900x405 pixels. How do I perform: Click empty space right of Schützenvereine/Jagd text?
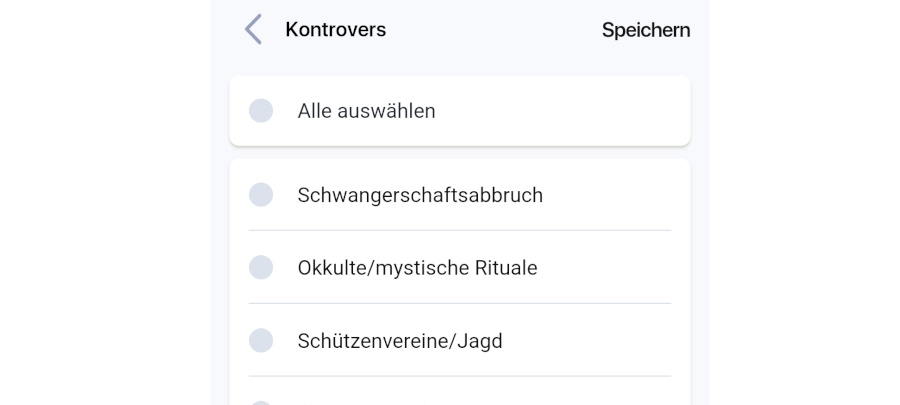pos(590,341)
